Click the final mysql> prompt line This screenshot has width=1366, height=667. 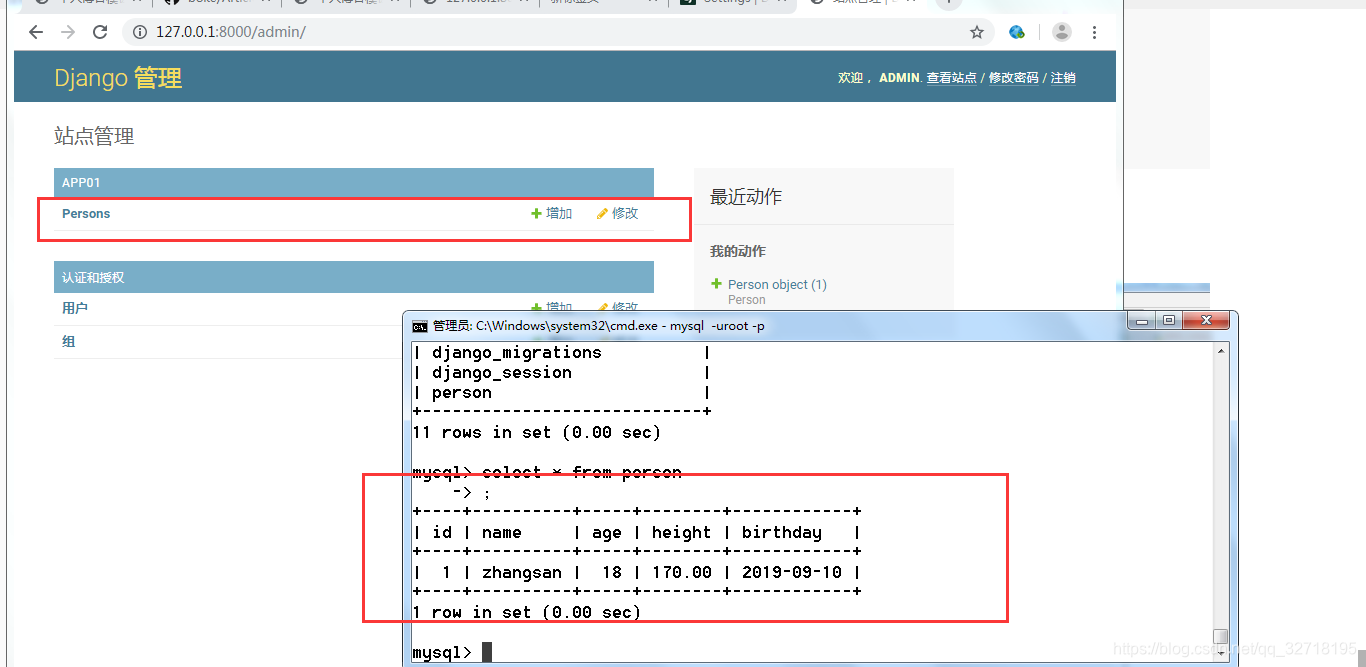(452, 652)
